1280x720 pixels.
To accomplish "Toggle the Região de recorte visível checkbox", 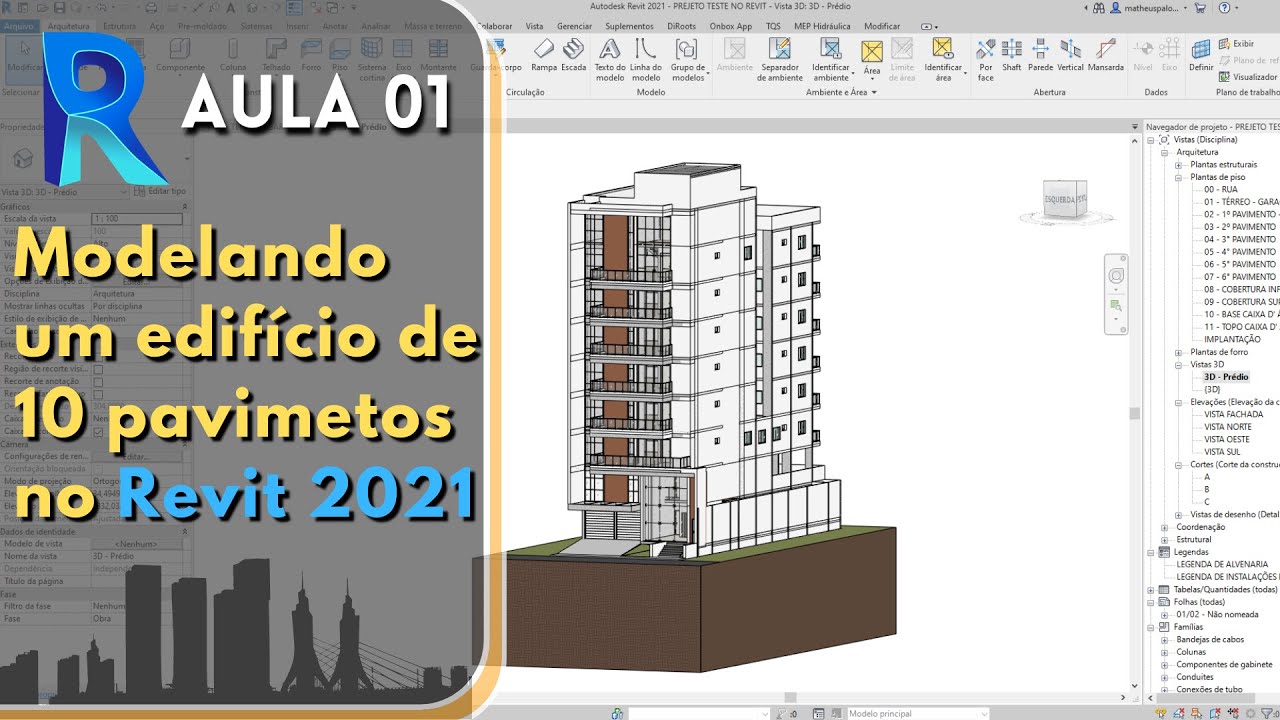I will tap(98, 369).
